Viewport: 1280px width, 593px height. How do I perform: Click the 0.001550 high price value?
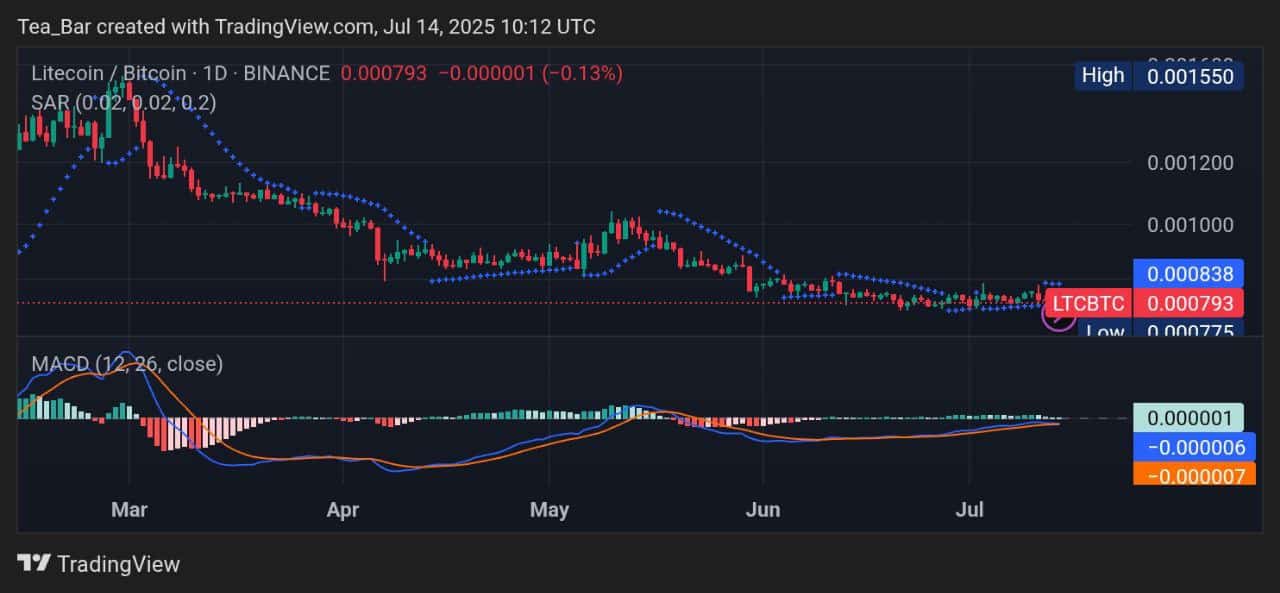tap(1189, 75)
